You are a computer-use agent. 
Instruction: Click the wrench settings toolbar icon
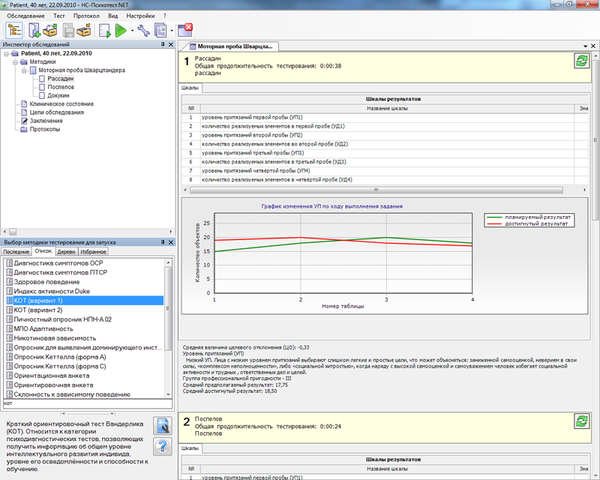point(143,30)
